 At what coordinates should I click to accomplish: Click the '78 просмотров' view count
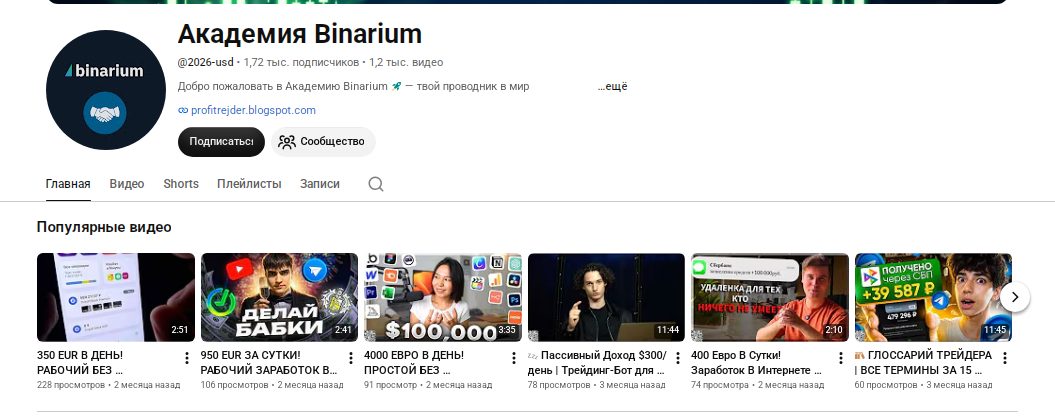560,385
